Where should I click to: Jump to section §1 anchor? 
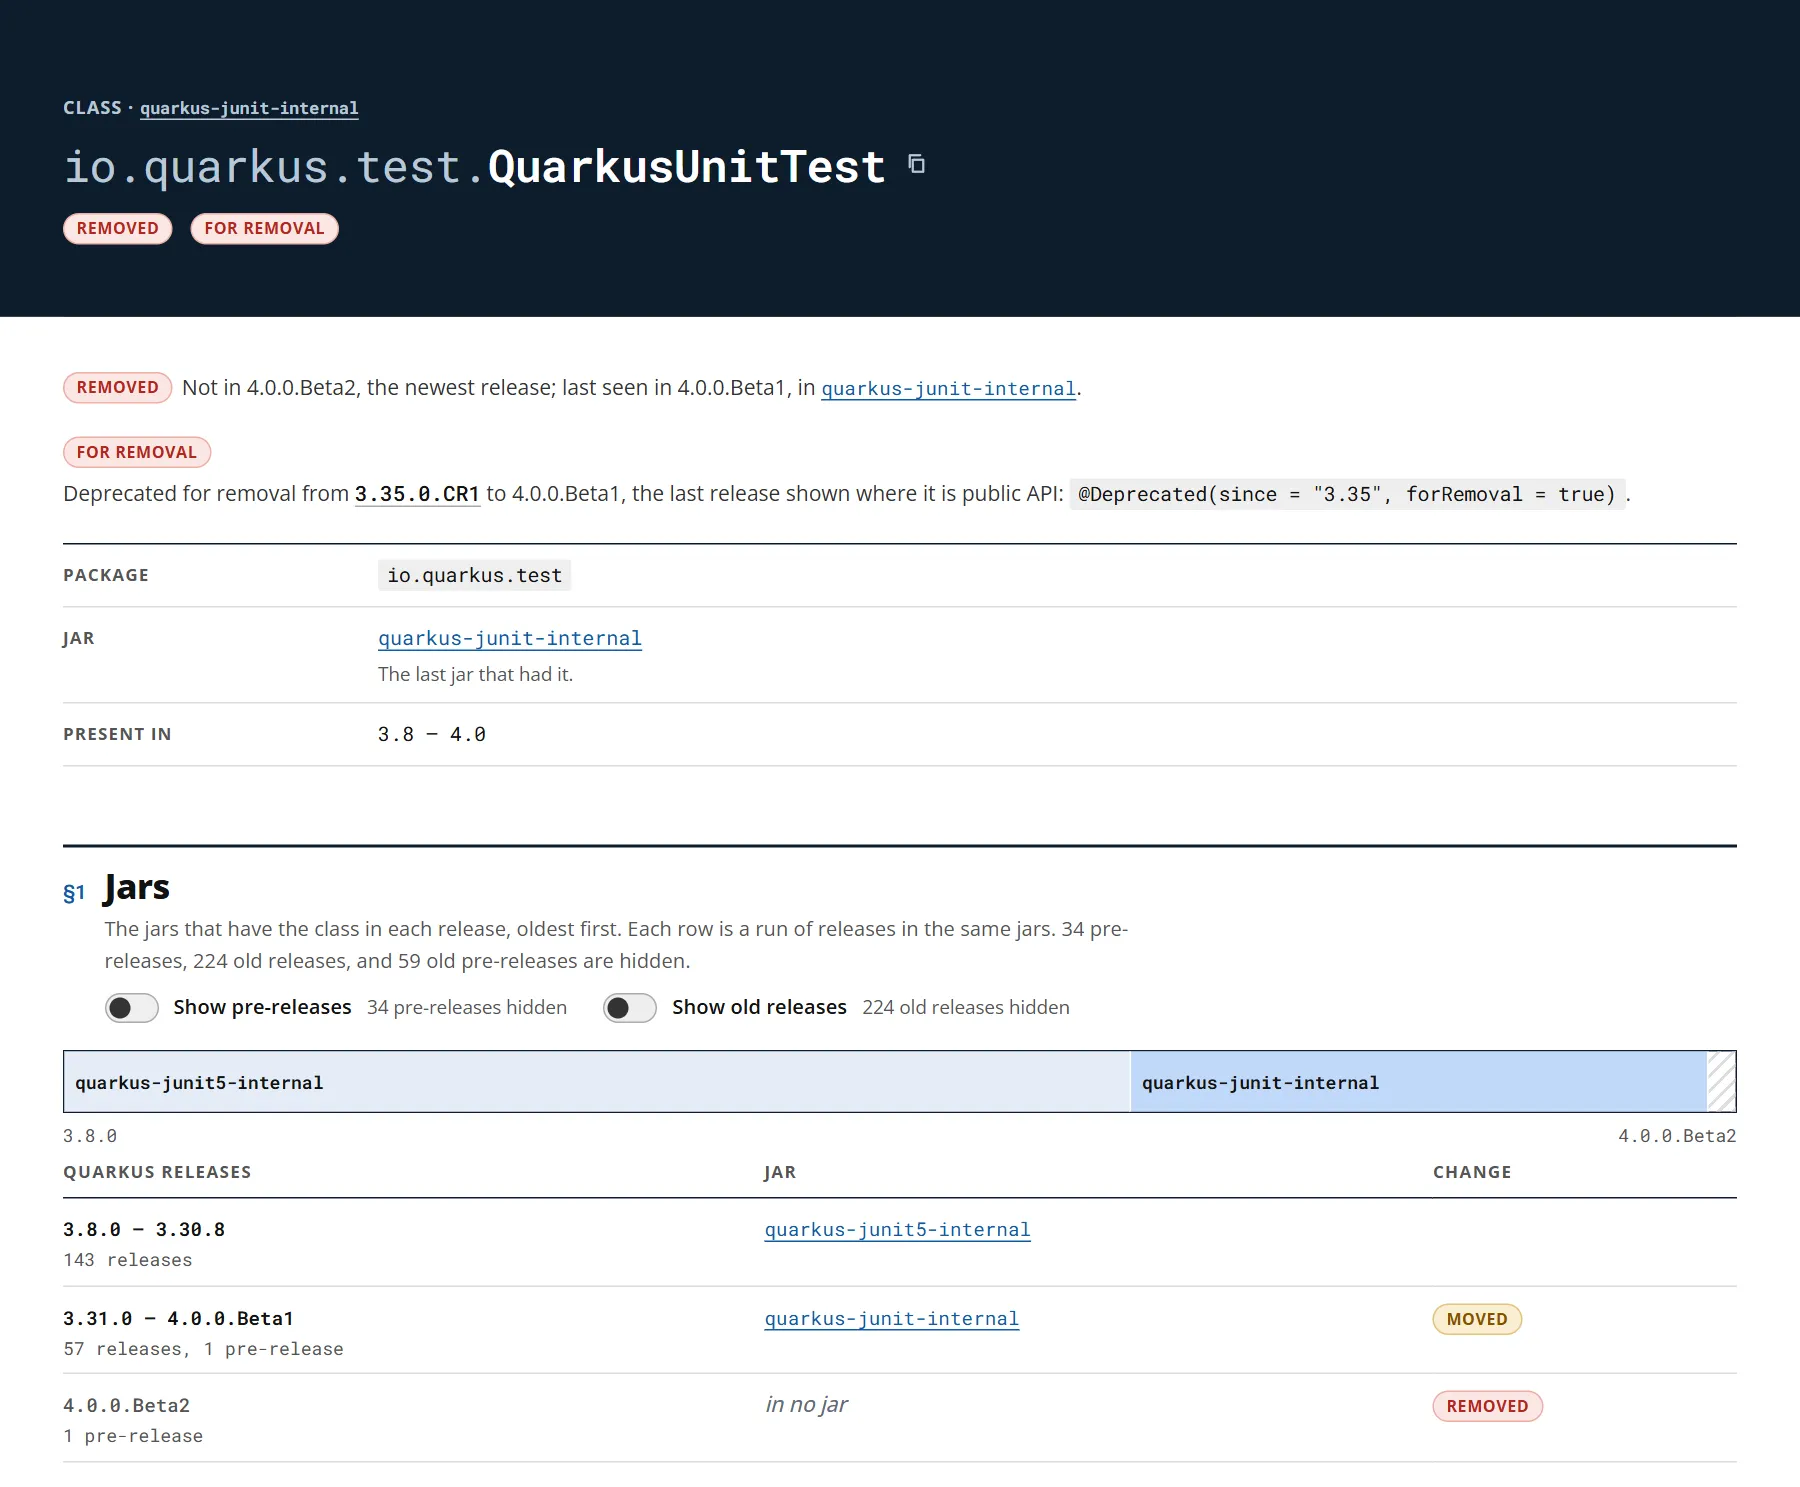(74, 892)
